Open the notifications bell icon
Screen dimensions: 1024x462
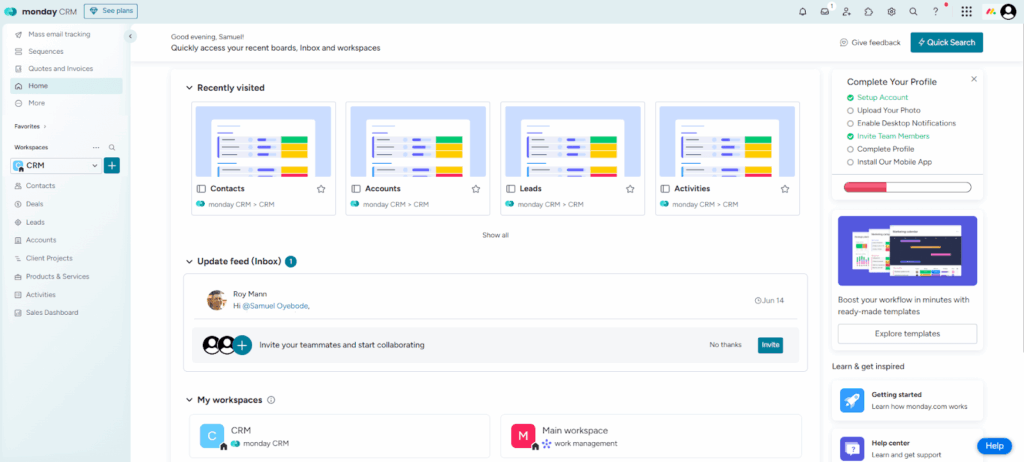click(802, 12)
